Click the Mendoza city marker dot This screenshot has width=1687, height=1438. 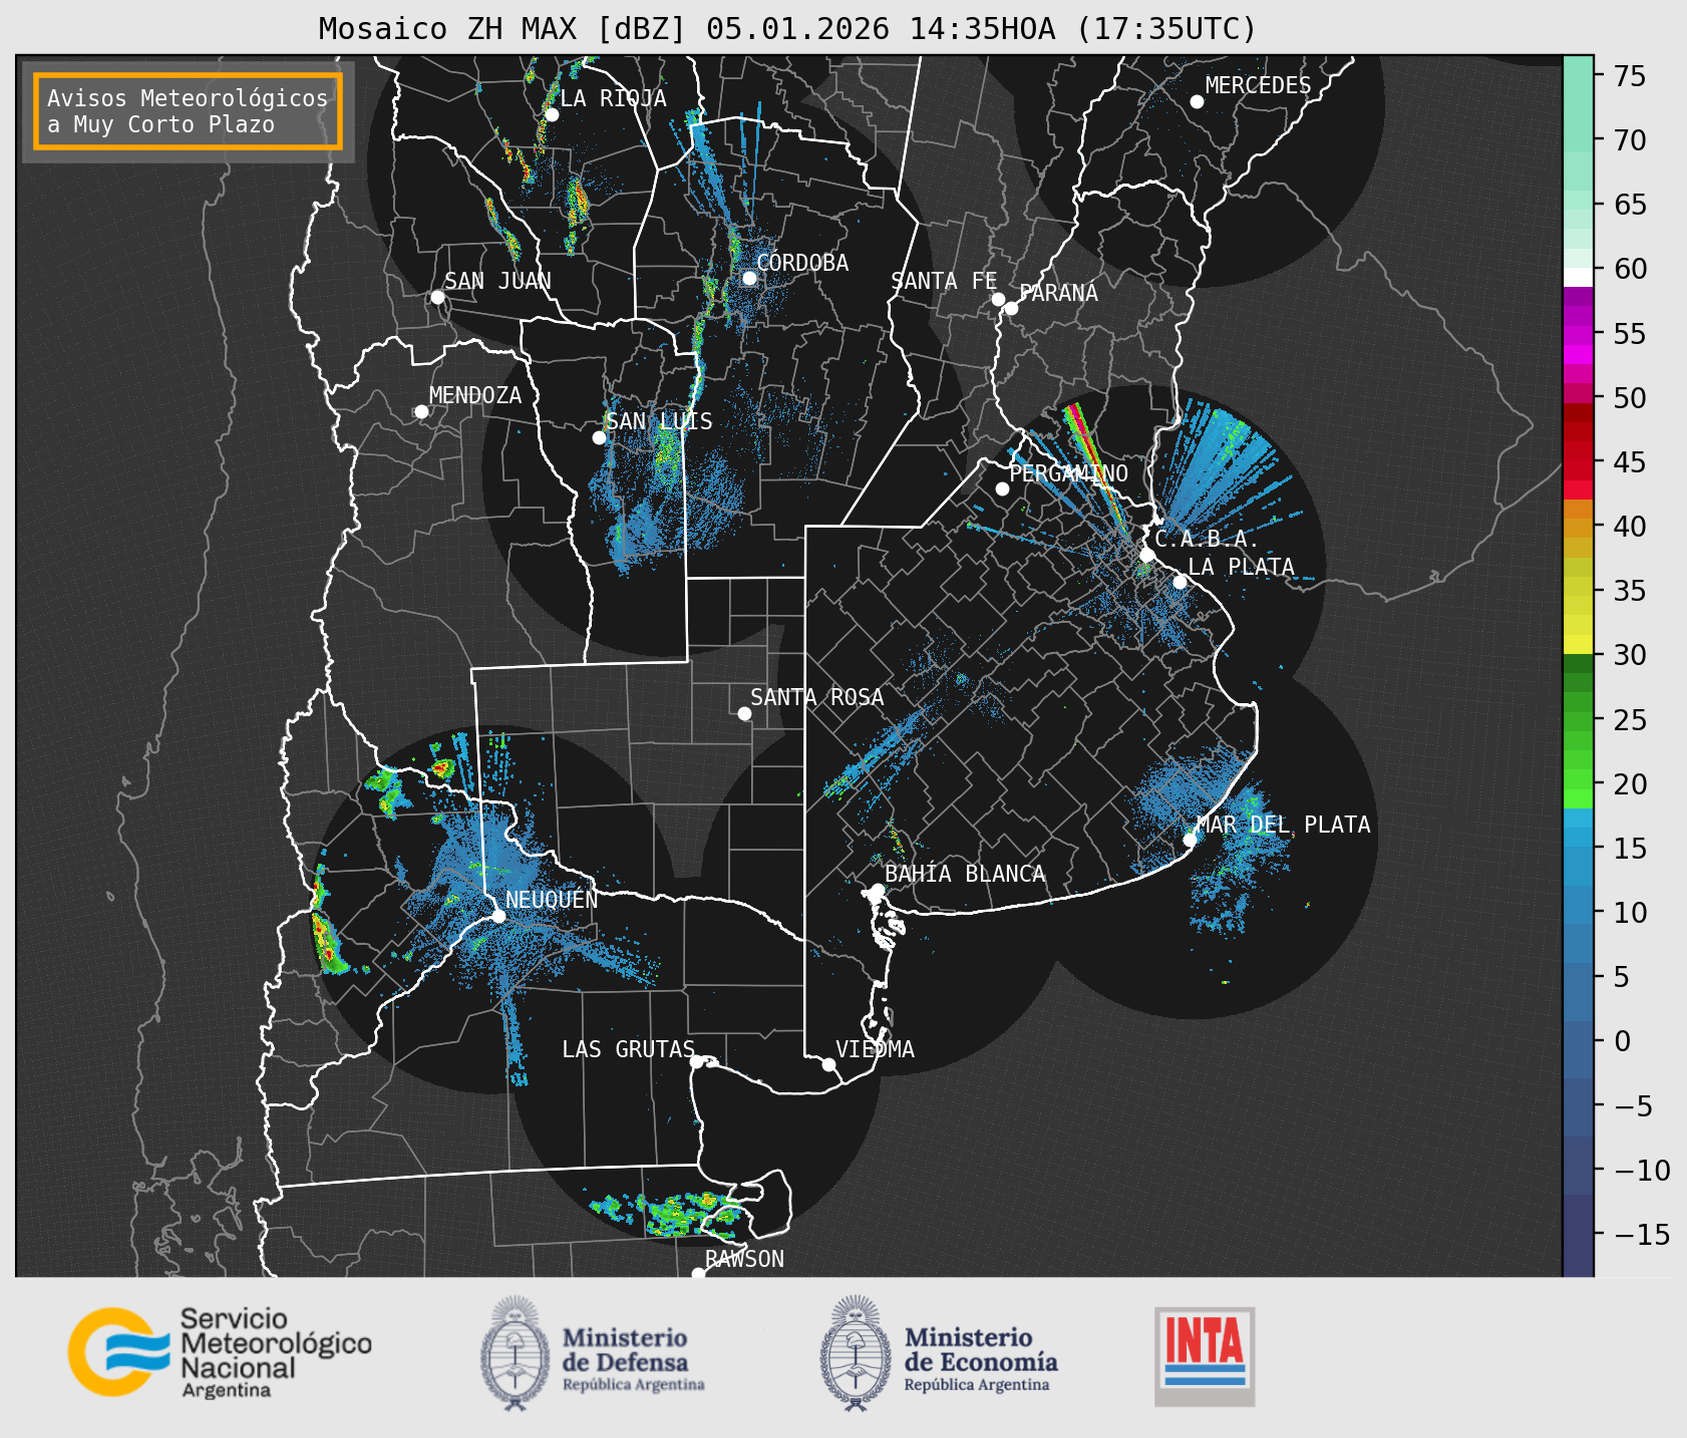[421, 412]
